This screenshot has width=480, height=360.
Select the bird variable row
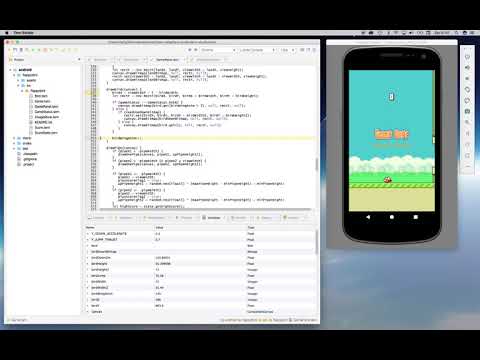[200, 246]
